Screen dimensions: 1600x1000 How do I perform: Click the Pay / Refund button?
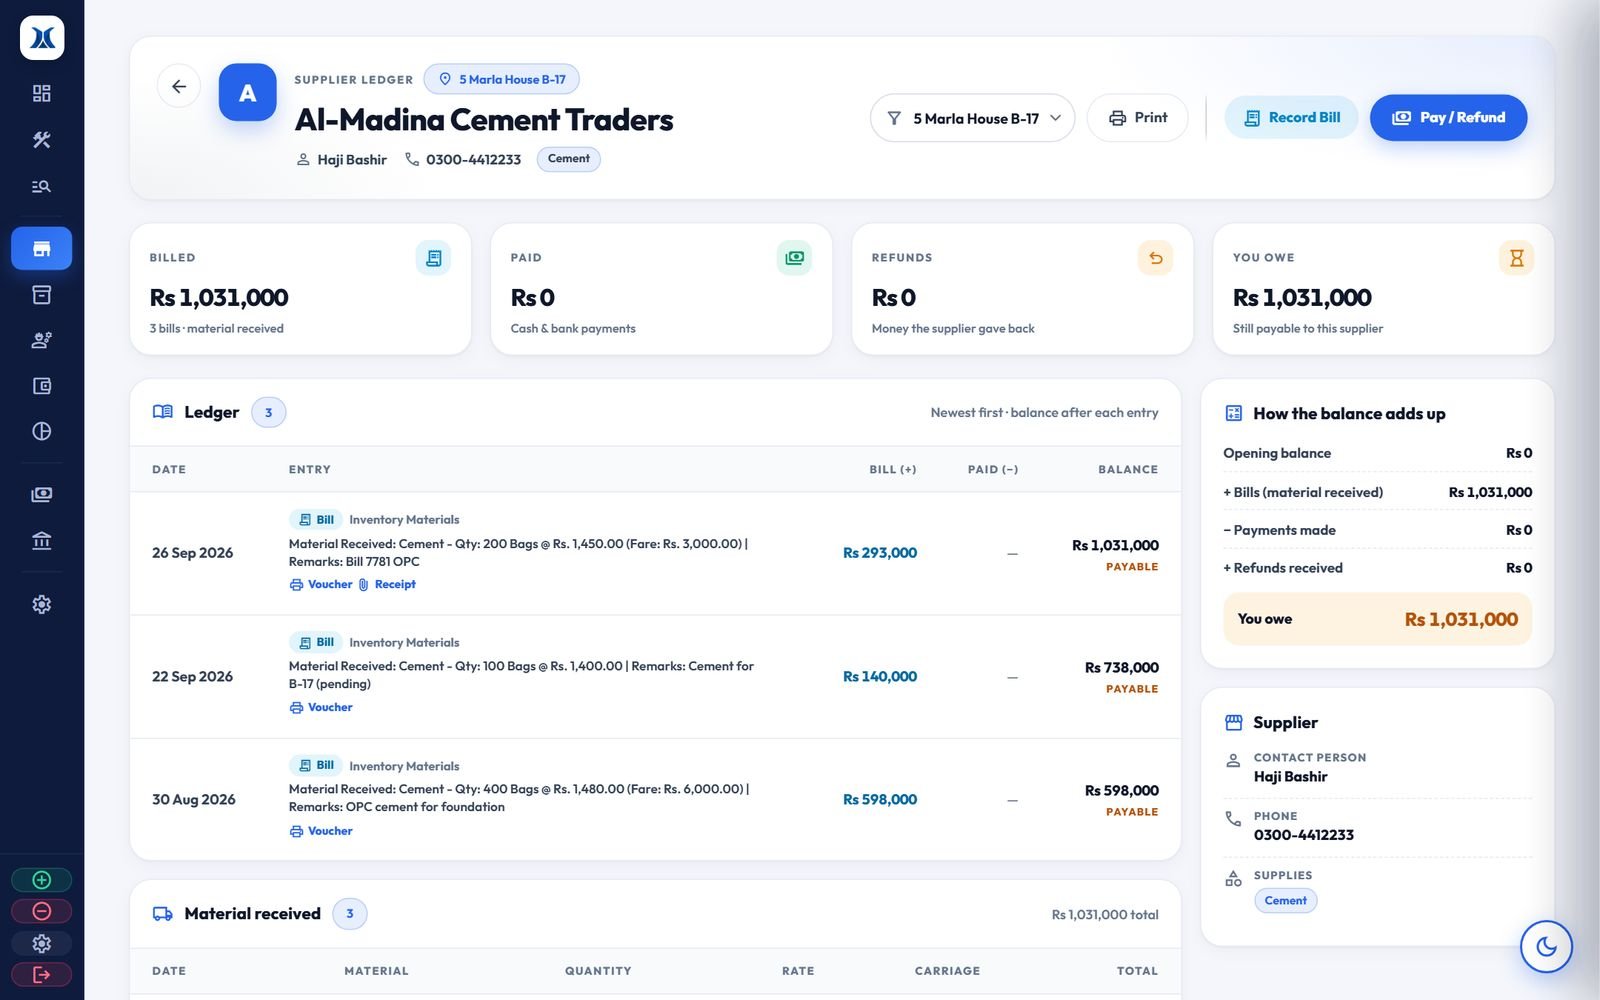tap(1448, 118)
